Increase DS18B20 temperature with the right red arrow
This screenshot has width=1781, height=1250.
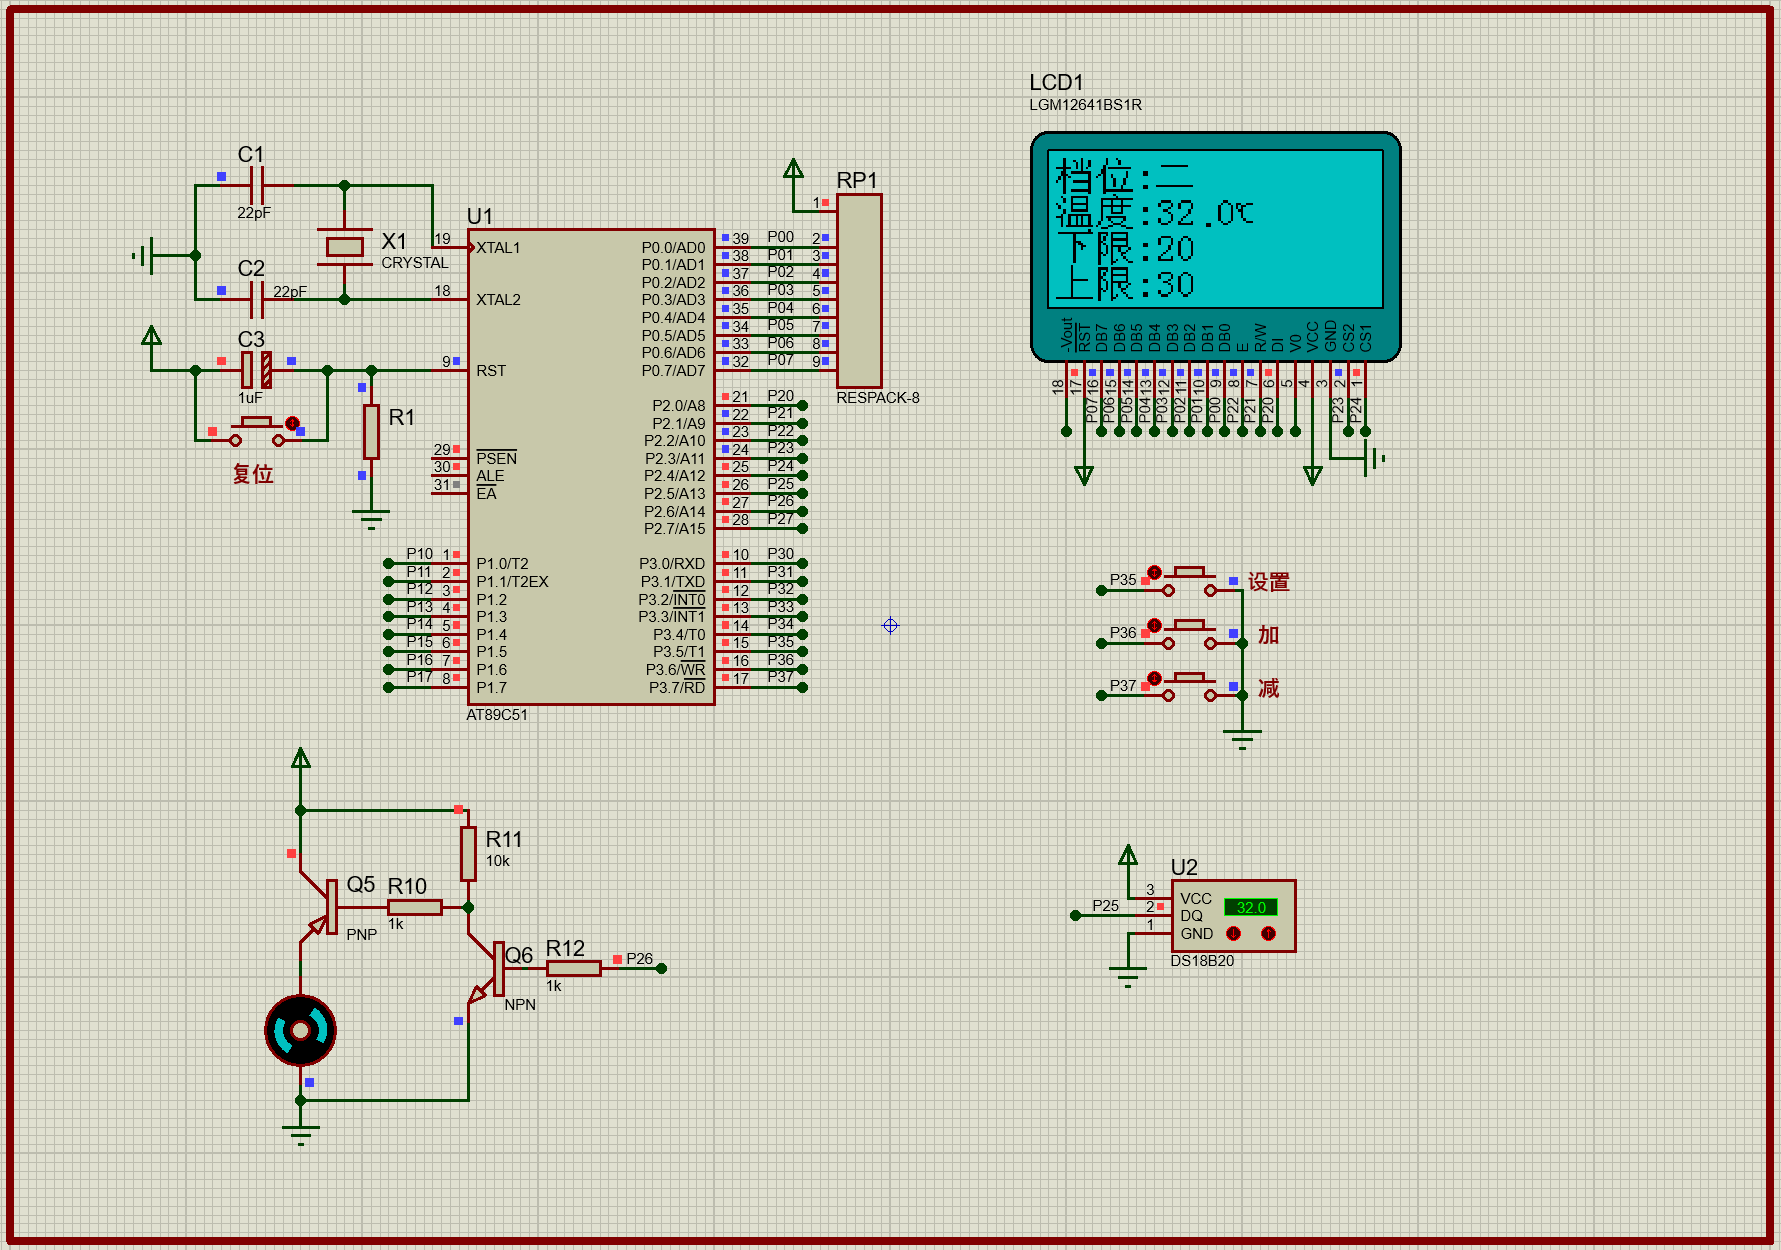pos(1268,933)
